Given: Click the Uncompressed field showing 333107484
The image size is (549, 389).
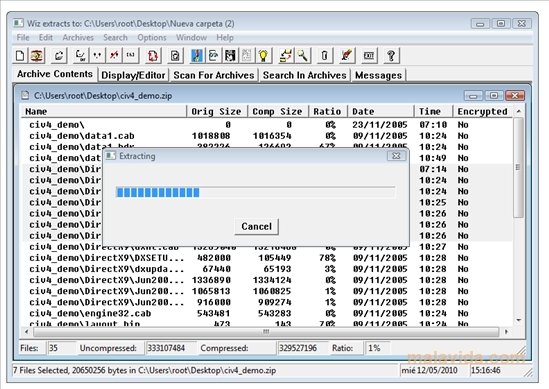Looking at the screenshot, I should [x=171, y=348].
